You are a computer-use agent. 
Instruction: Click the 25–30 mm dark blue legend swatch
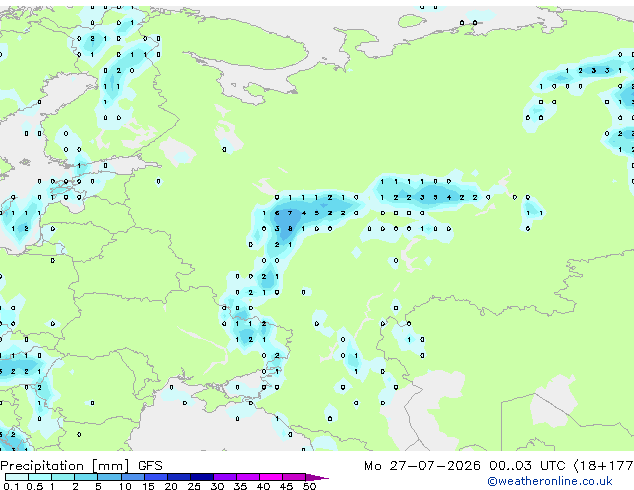pos(201,477)
